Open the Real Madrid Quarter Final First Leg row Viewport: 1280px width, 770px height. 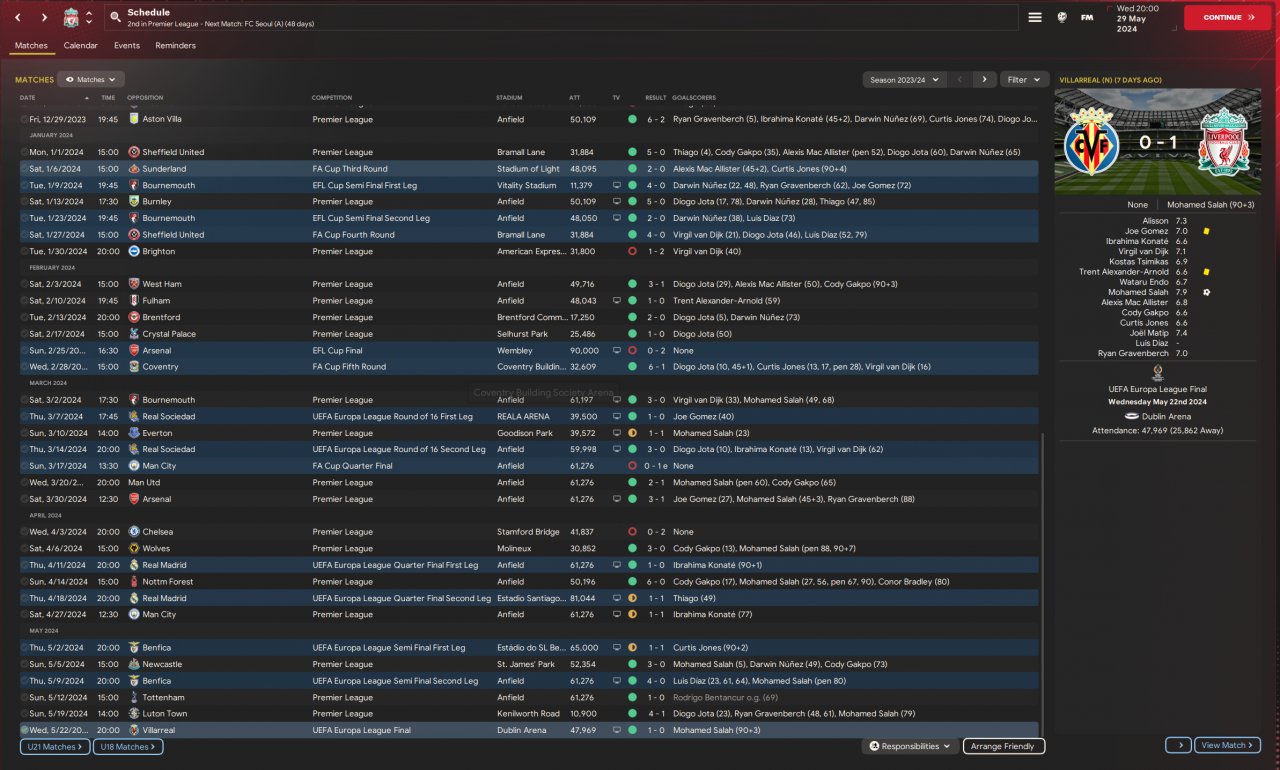coord(528,565)
